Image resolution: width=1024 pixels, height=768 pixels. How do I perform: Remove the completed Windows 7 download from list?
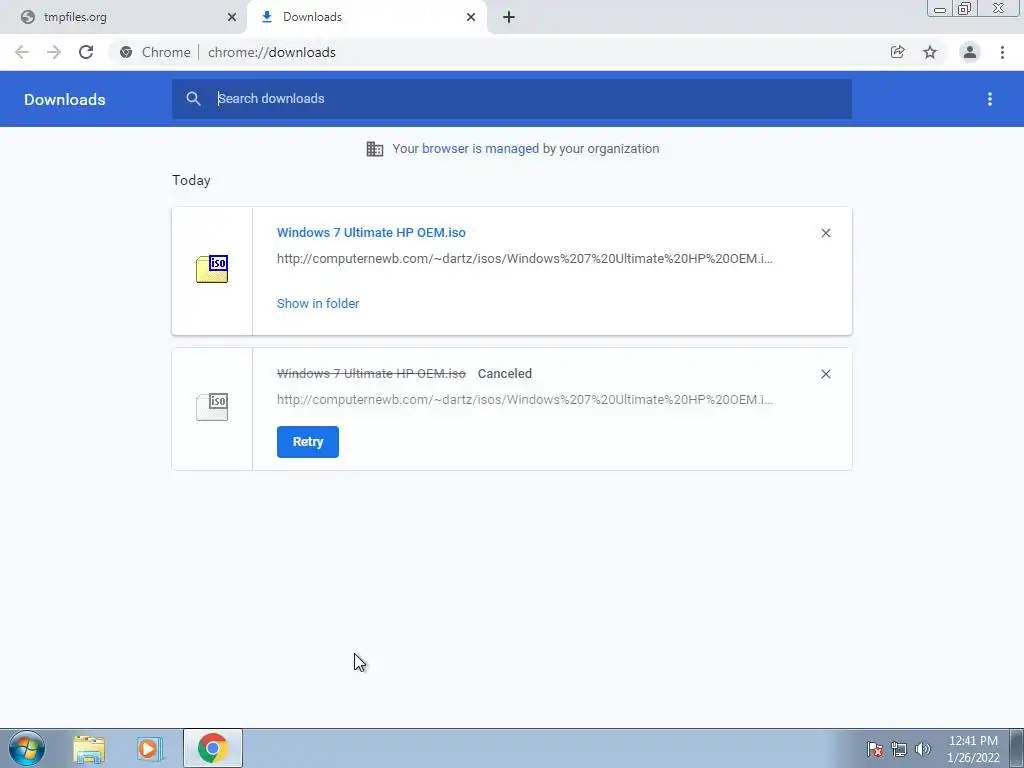(826, 233)
